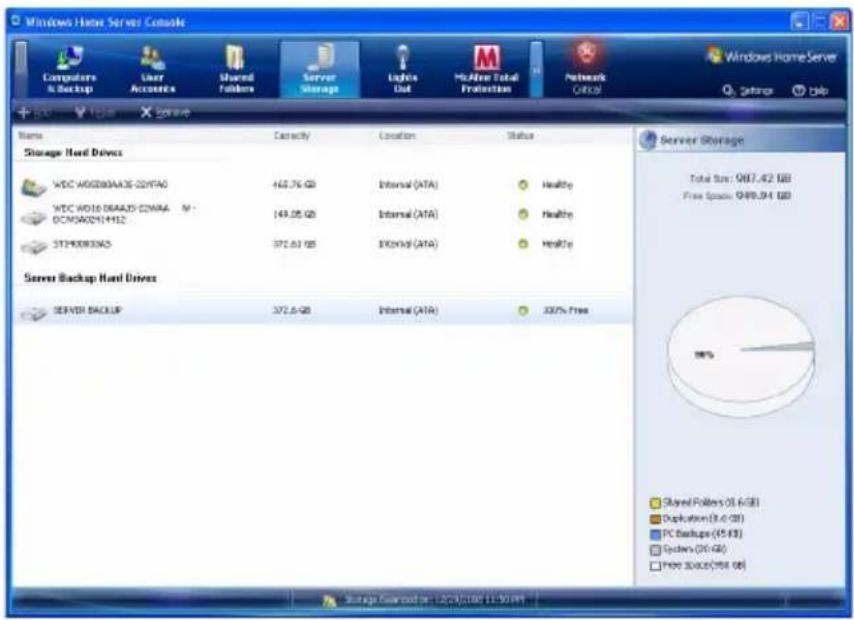The image size is (854, 620).
Task: Click the green status icon of ST drive
Action: (523, 244)
